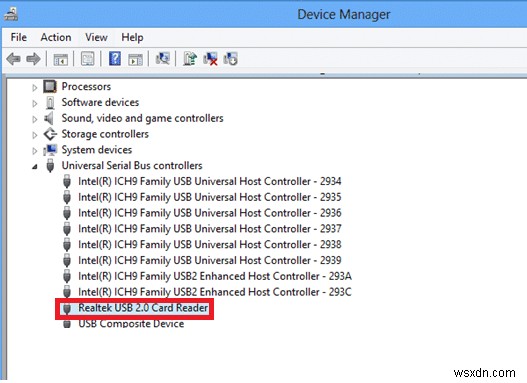Click the Software devices icon
Screen dimensions: 527x383
click(50, 102)
